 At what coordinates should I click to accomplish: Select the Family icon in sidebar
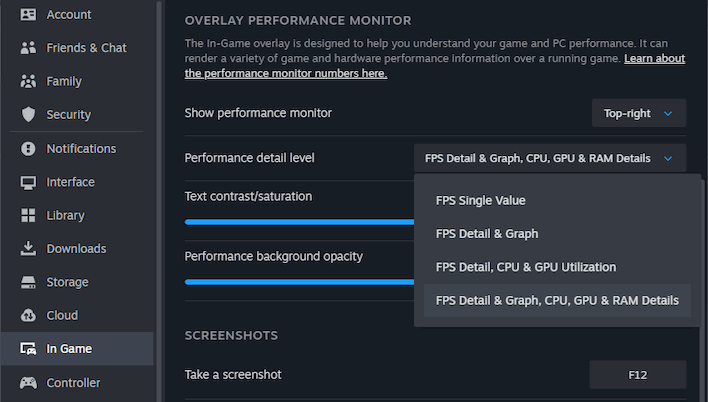(x=28, y=81)
